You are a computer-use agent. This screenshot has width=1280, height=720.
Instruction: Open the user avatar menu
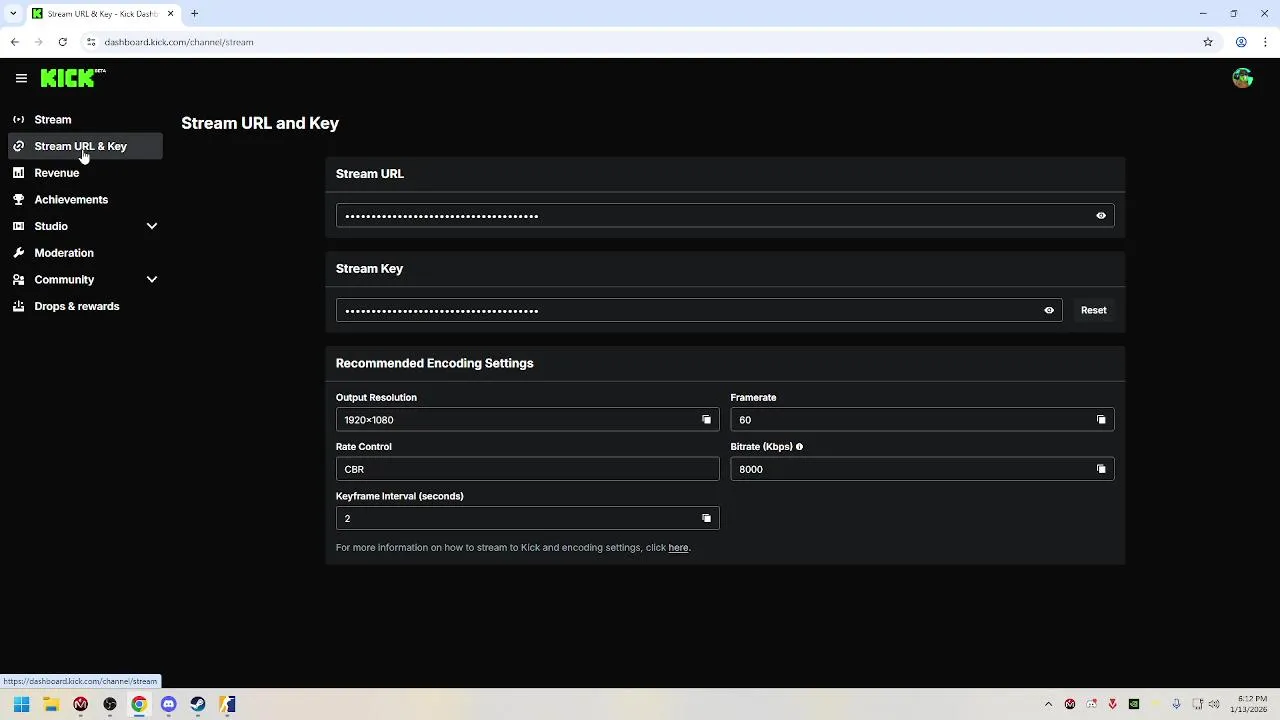[1243, 78]
